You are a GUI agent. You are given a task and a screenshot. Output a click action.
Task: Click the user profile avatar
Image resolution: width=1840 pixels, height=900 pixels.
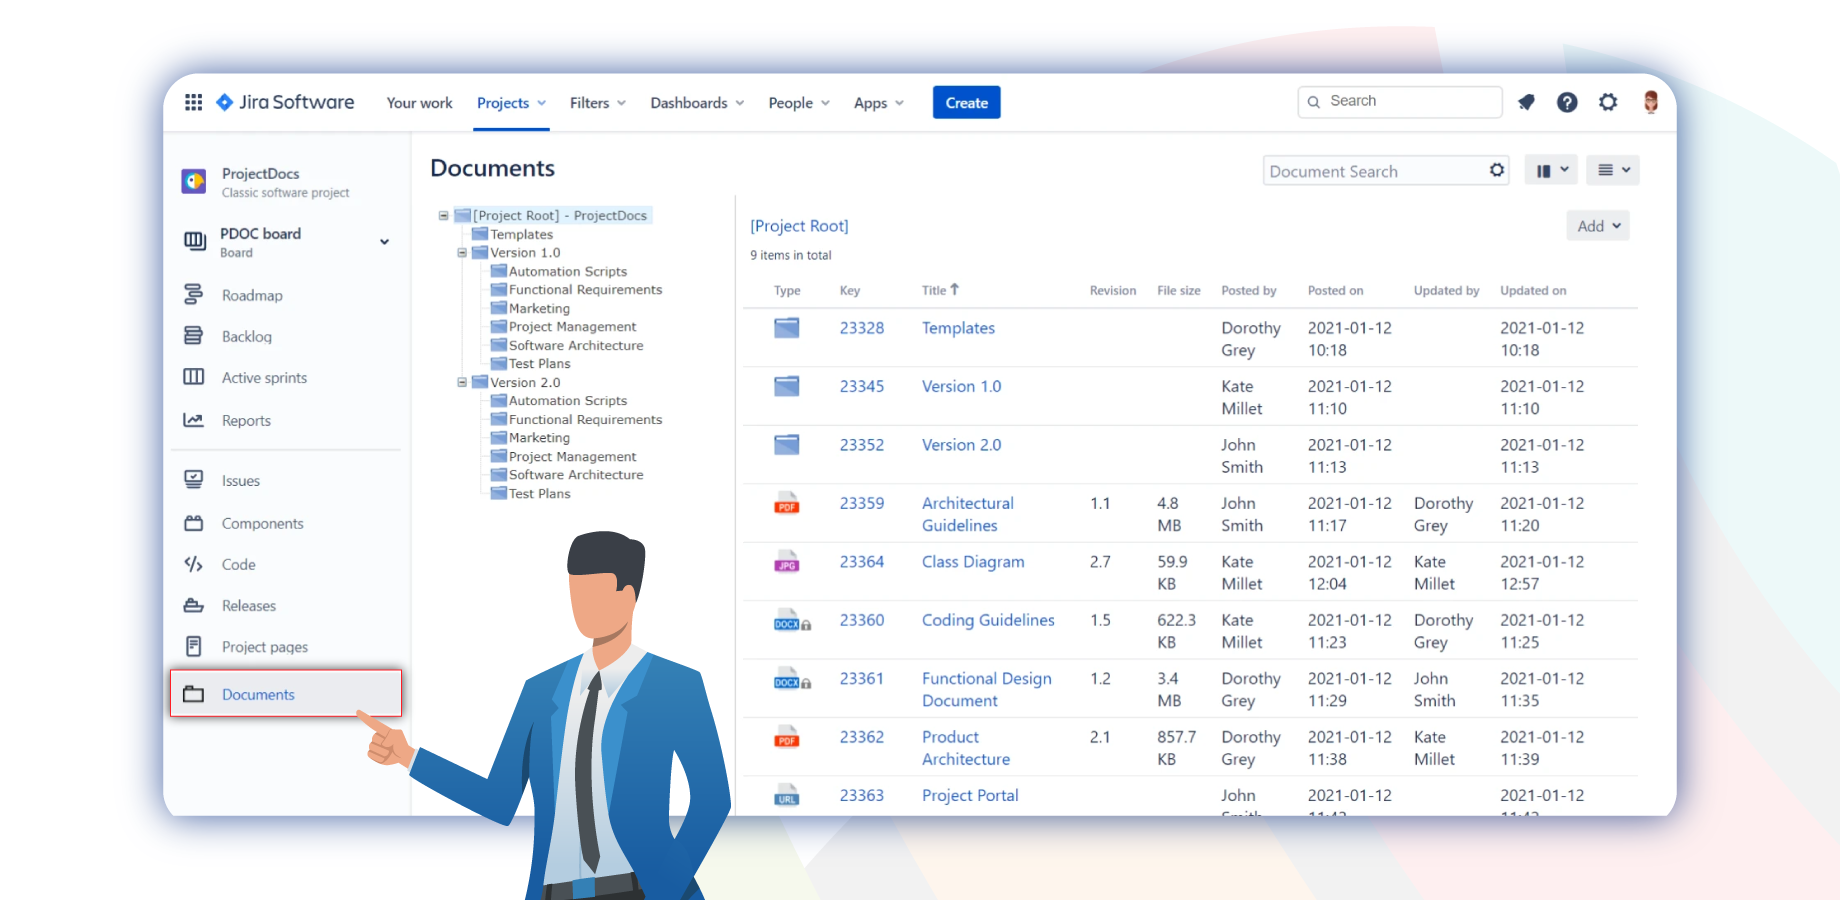1650,102
